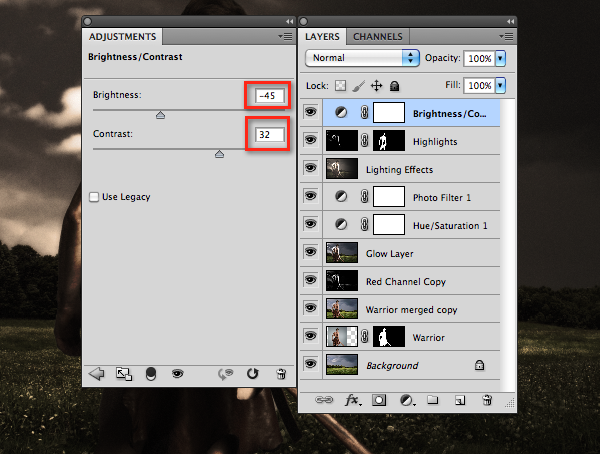Select the Adjustments tab
Viewport: 600px width, 454px height.
pos(122,37)
